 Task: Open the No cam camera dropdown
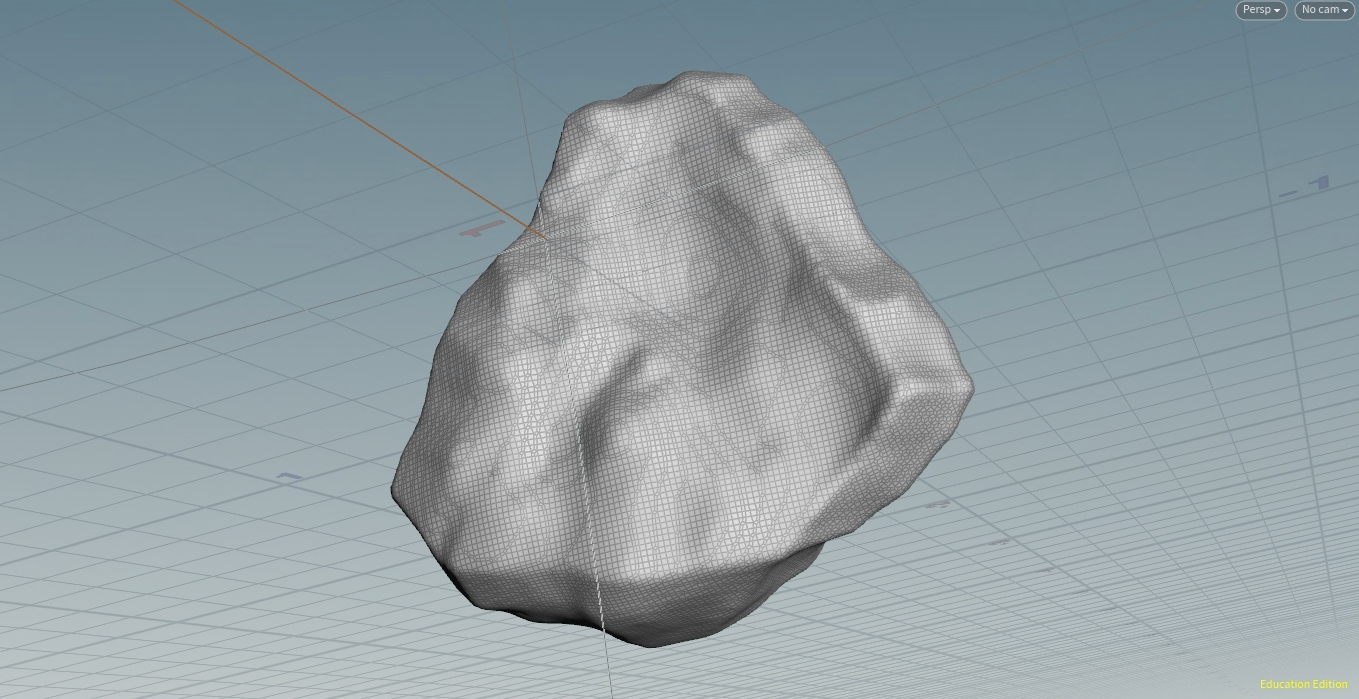[x=1323, y=10]
